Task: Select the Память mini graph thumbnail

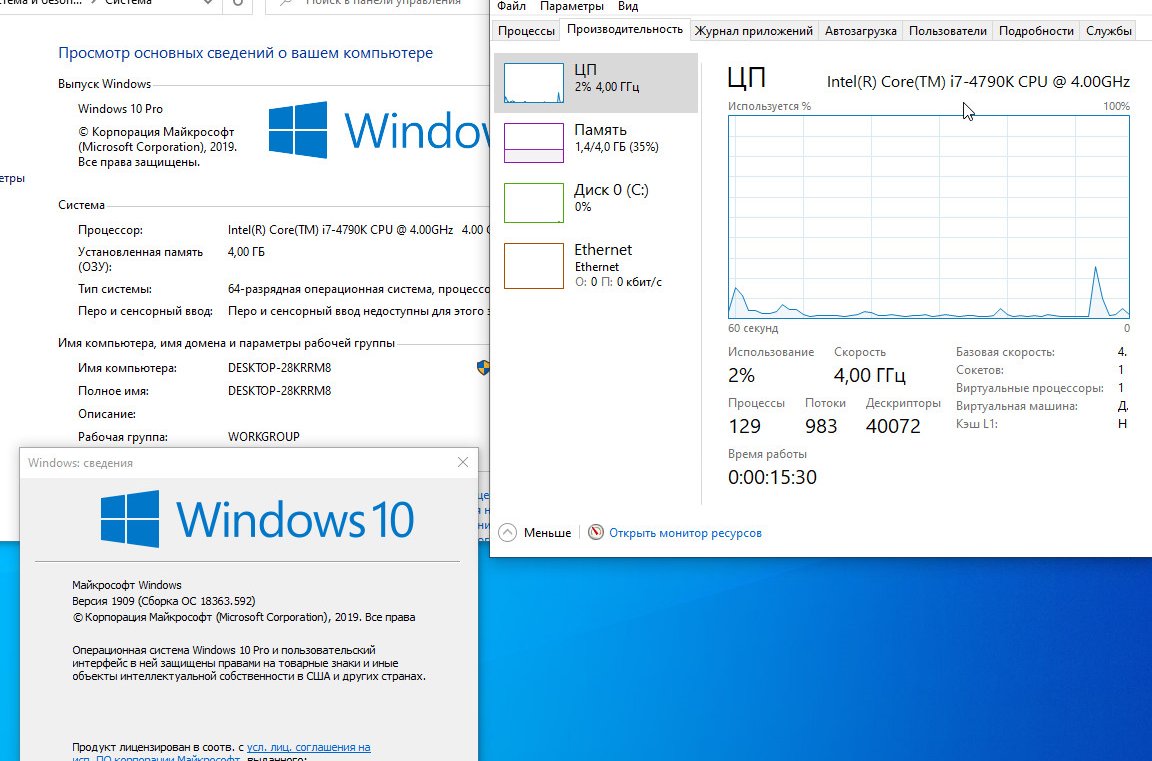Action: [x=534, y=143]
